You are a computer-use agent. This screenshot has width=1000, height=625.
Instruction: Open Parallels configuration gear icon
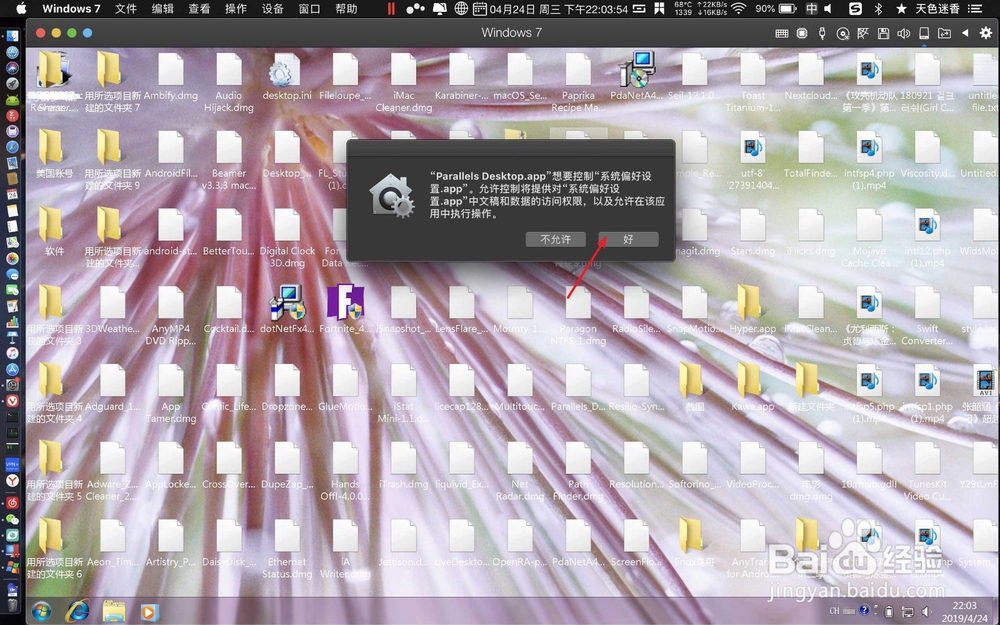(x=986, y=33)
